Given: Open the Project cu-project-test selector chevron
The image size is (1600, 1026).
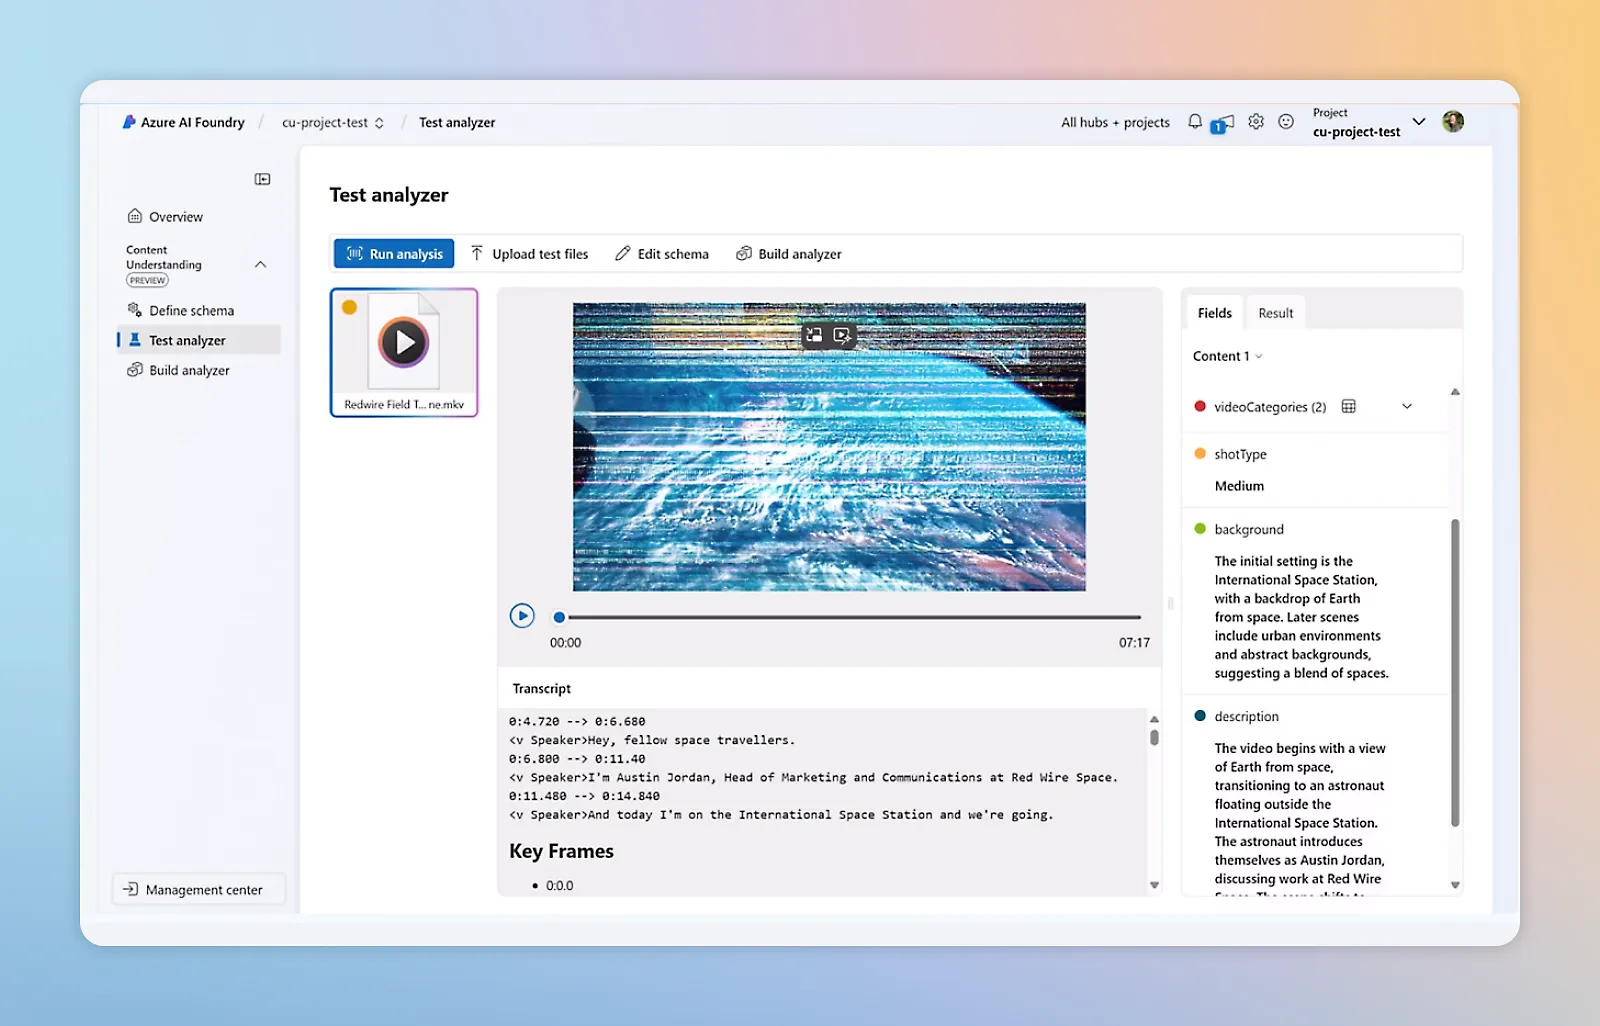Looking at the screenshot, I should (x=1418, y=122).
